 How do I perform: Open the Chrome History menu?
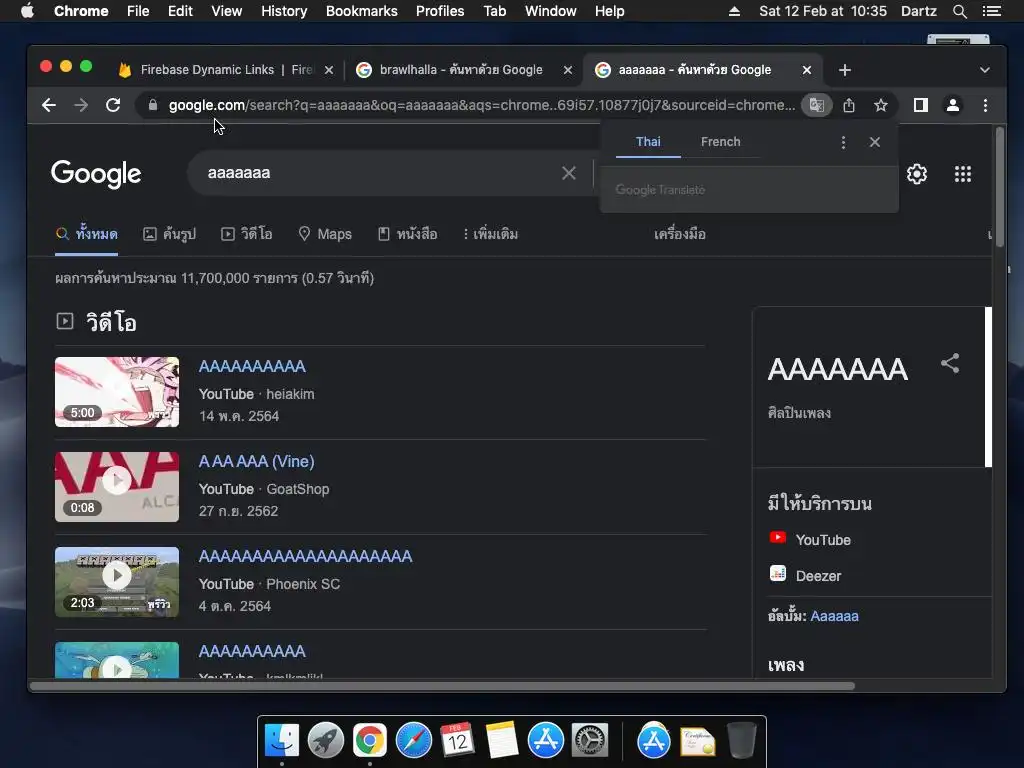(x=284, y=11)
